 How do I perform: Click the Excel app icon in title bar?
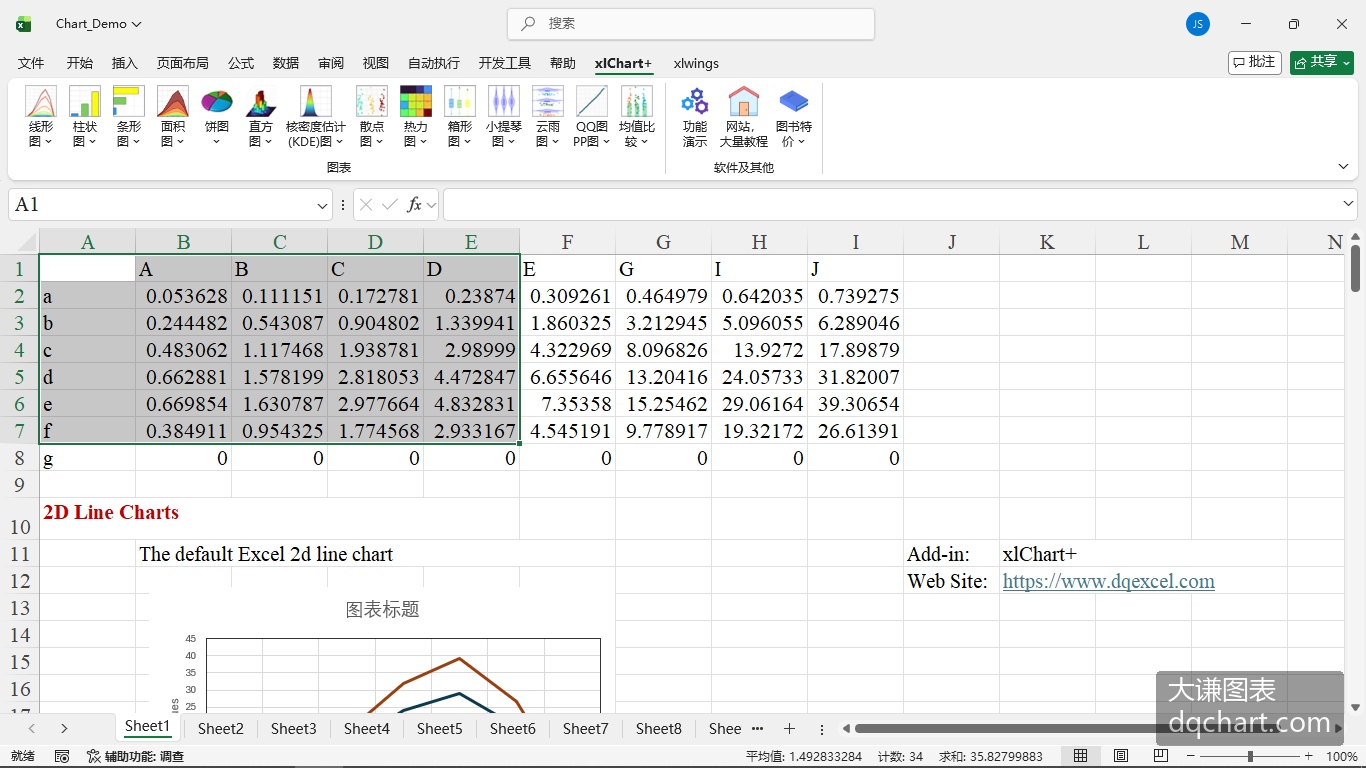tap(24, 24)
